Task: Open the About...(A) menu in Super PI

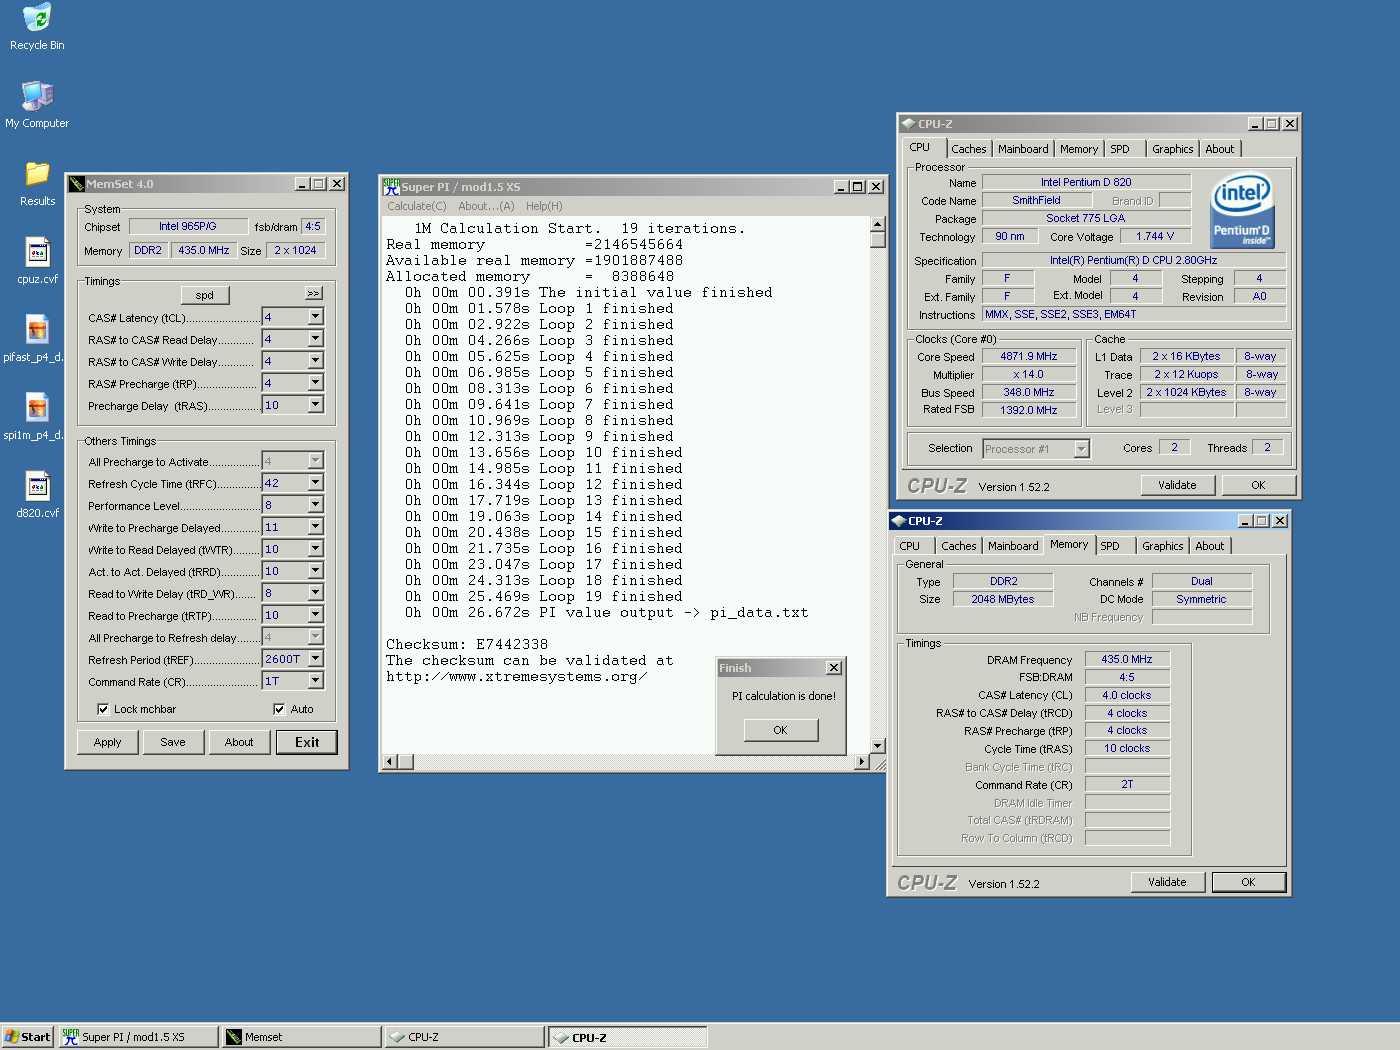Action: [486, 206]
